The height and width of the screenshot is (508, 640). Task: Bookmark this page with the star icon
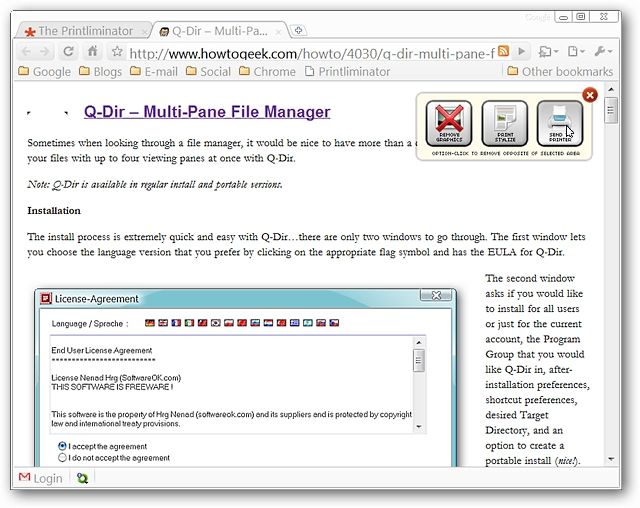click(117, 51)
